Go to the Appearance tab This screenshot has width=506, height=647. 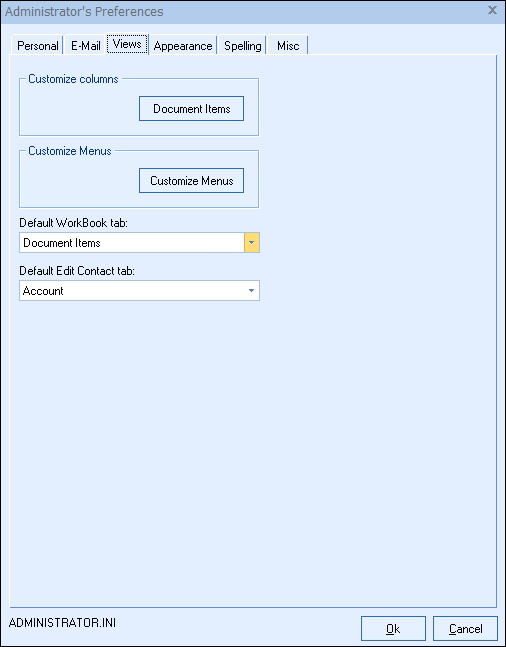coord(183,45)
